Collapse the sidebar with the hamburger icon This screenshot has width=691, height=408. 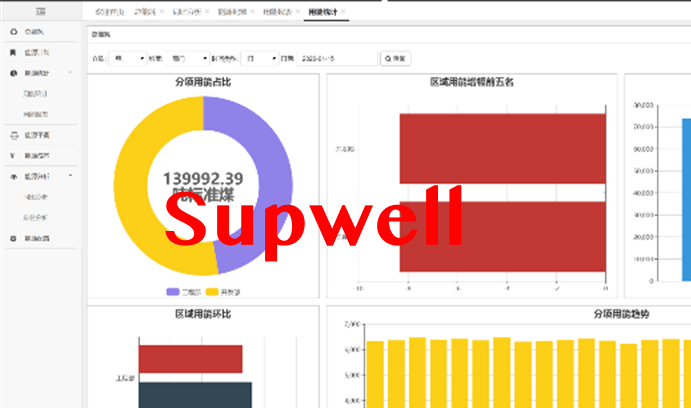pos(41,11)
